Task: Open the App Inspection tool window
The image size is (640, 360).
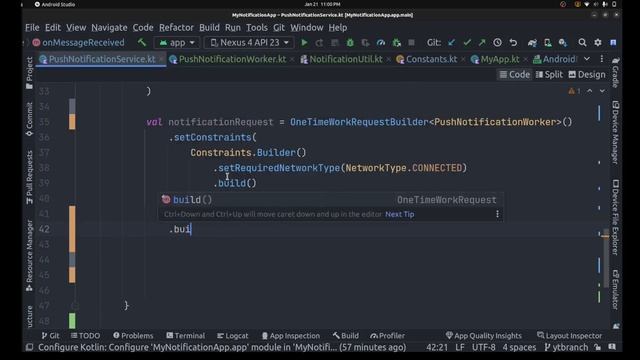Action: point(291,336)
